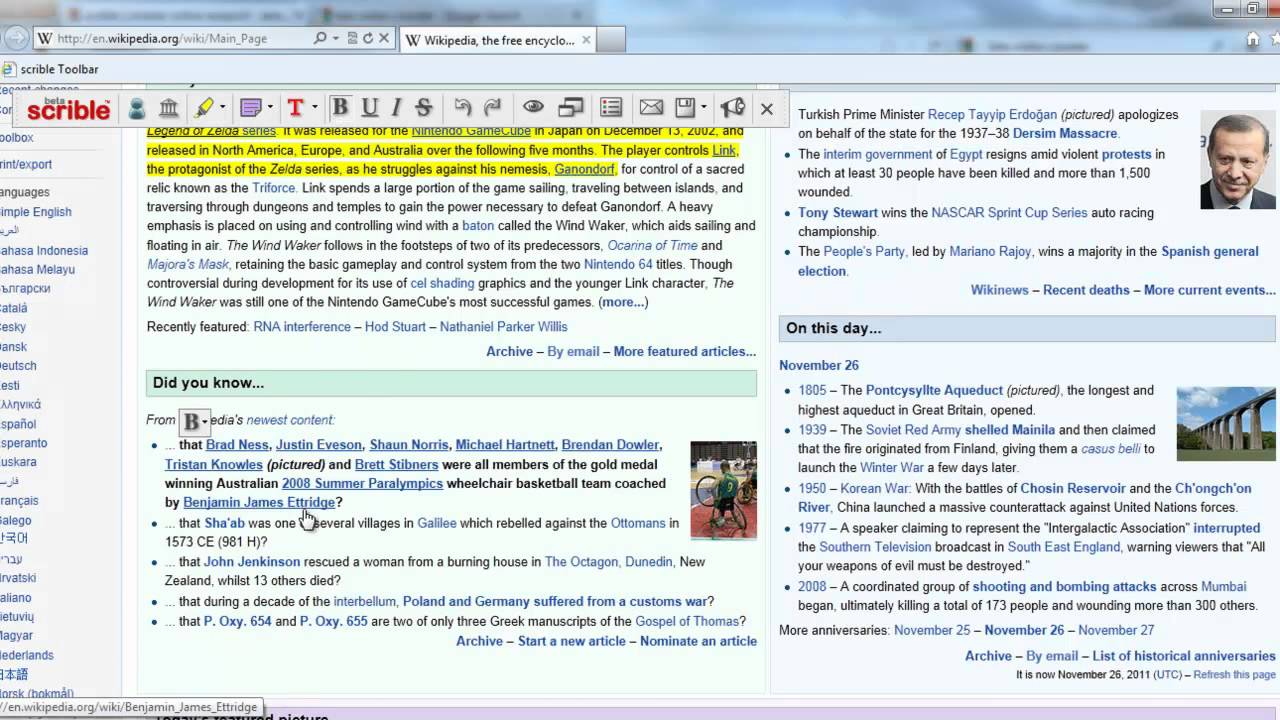Expand the save options dropdown arrow

tap(704, 108)
